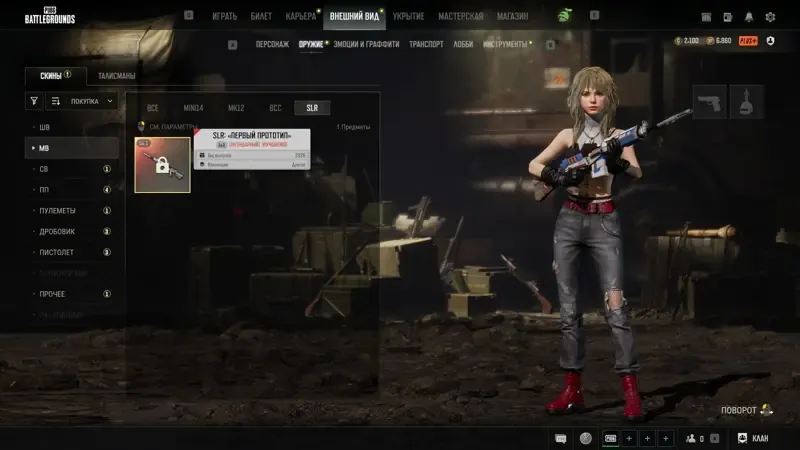This screenshot has height=450, width=800.
Task: Filter weapons by MK12
Action: click(x=236, y=108)
